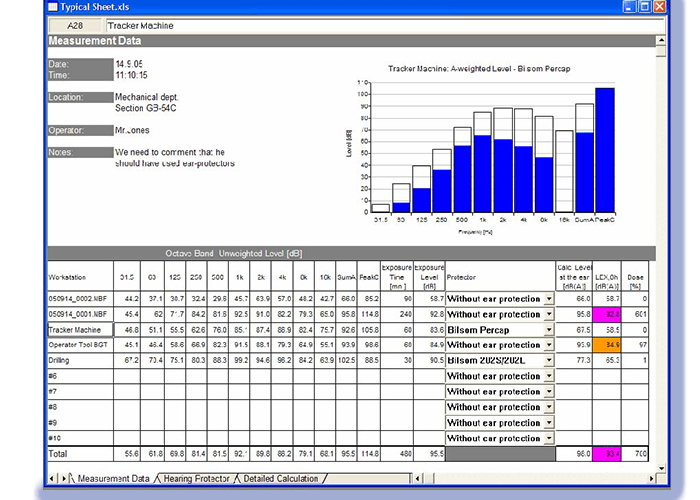Click the chart title text
The width and height of the screenshot is (700, 500).
(x=479, y=69)
